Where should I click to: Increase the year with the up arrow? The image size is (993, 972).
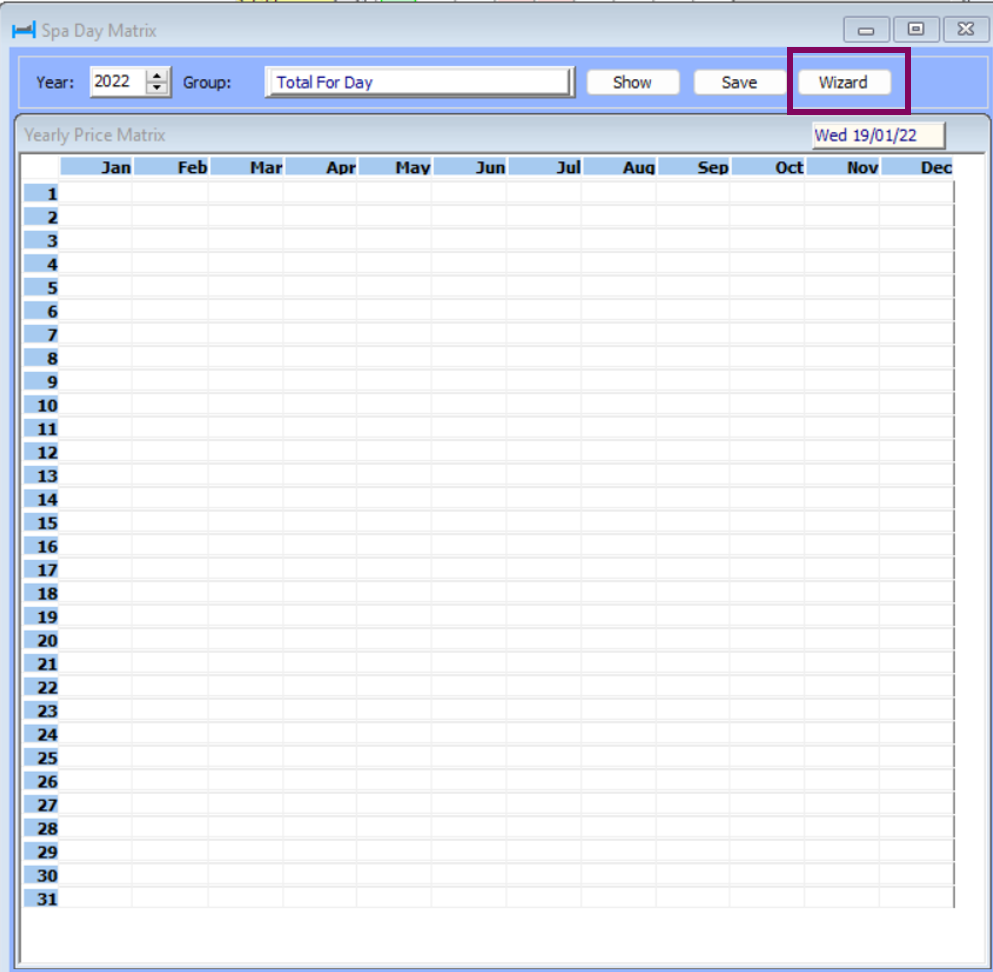pyautogui.click(x=156, y=75)
